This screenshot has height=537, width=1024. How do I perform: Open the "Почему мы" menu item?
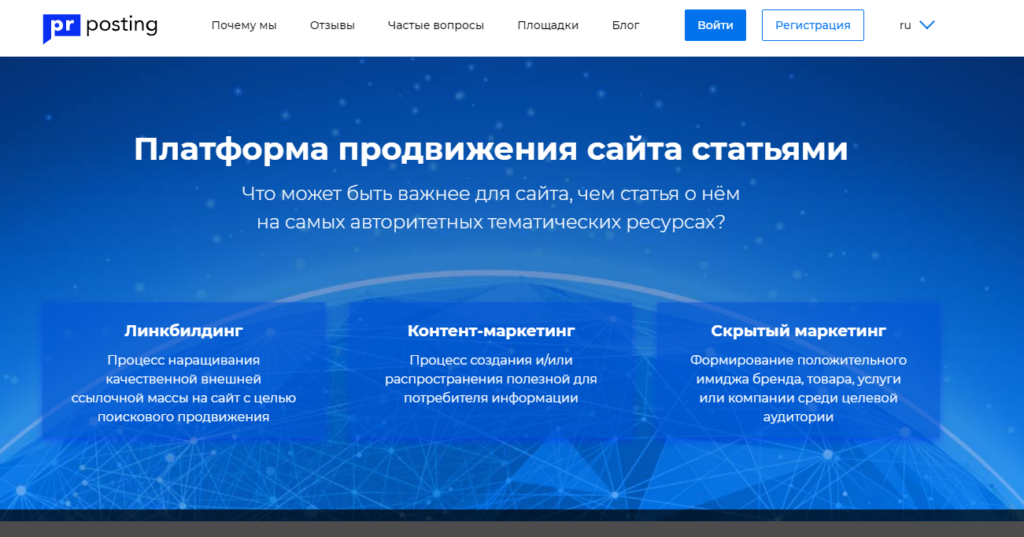coord(244,25)
